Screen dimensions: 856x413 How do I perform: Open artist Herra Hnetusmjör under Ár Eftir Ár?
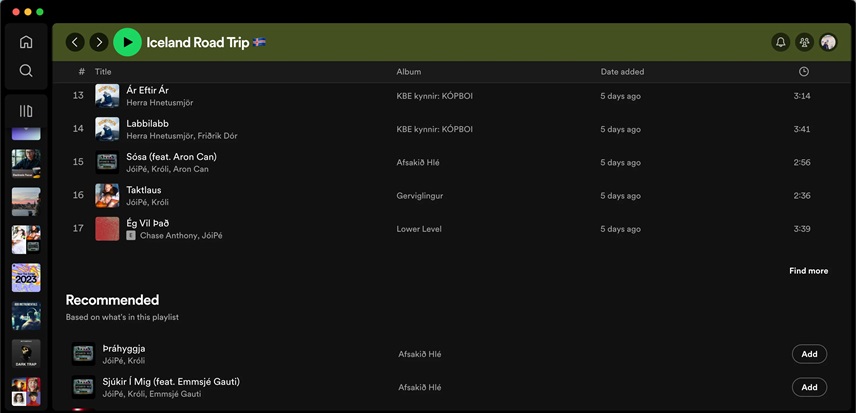point(159,103)
